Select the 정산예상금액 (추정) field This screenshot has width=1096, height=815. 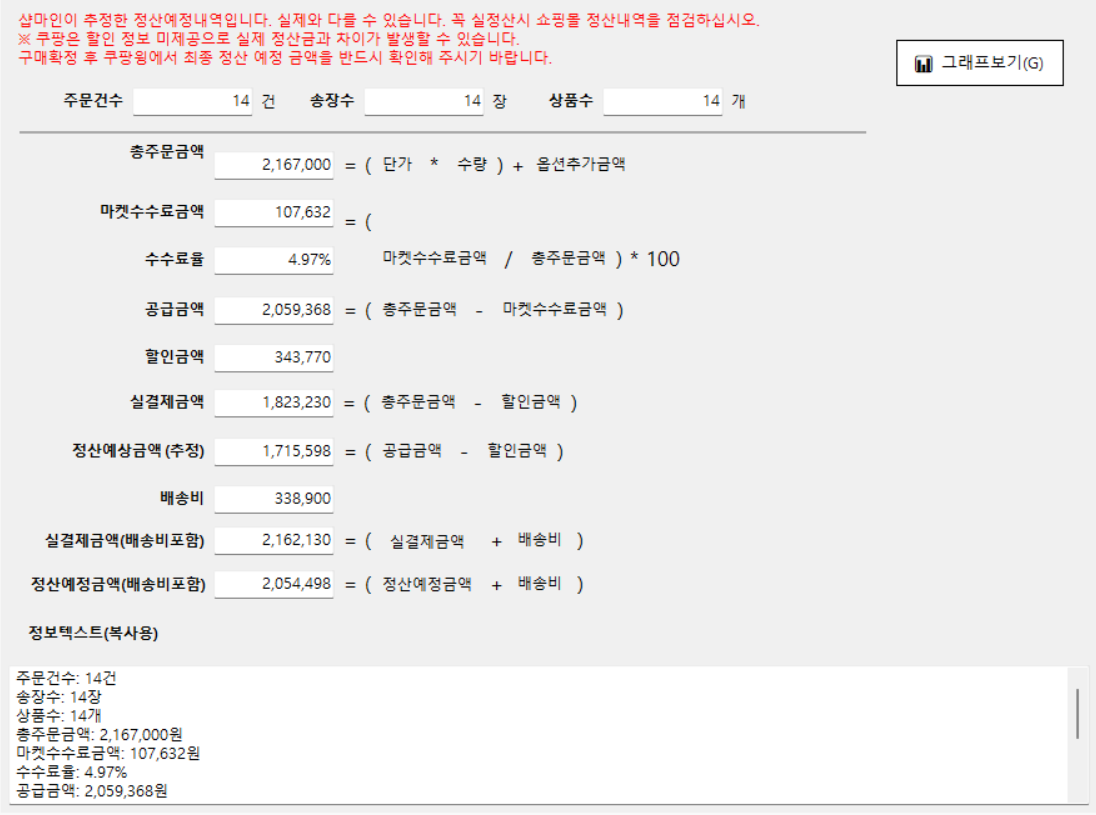[274, 452]
